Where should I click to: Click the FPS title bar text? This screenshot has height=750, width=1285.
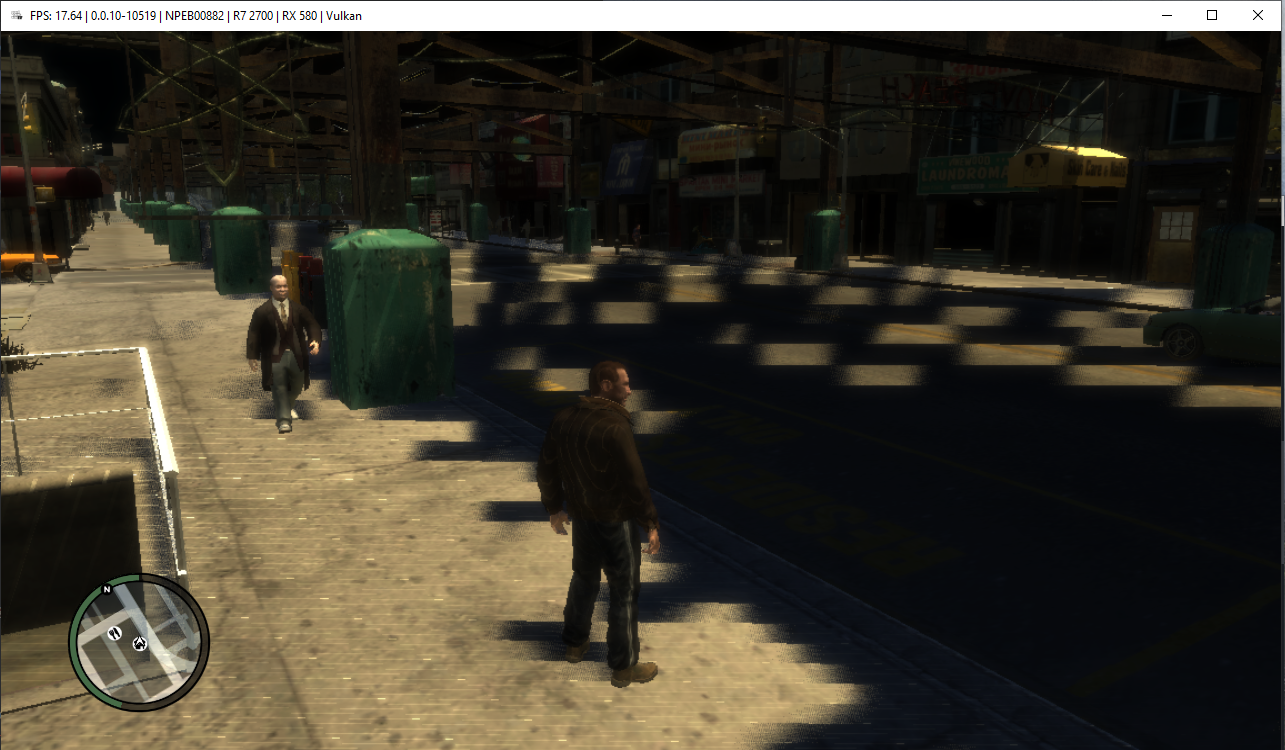tap(194, 15)
